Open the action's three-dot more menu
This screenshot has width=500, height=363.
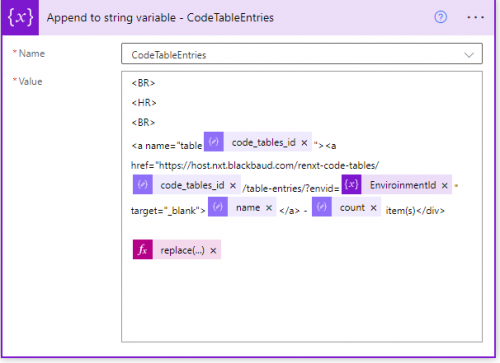point(475,17)
